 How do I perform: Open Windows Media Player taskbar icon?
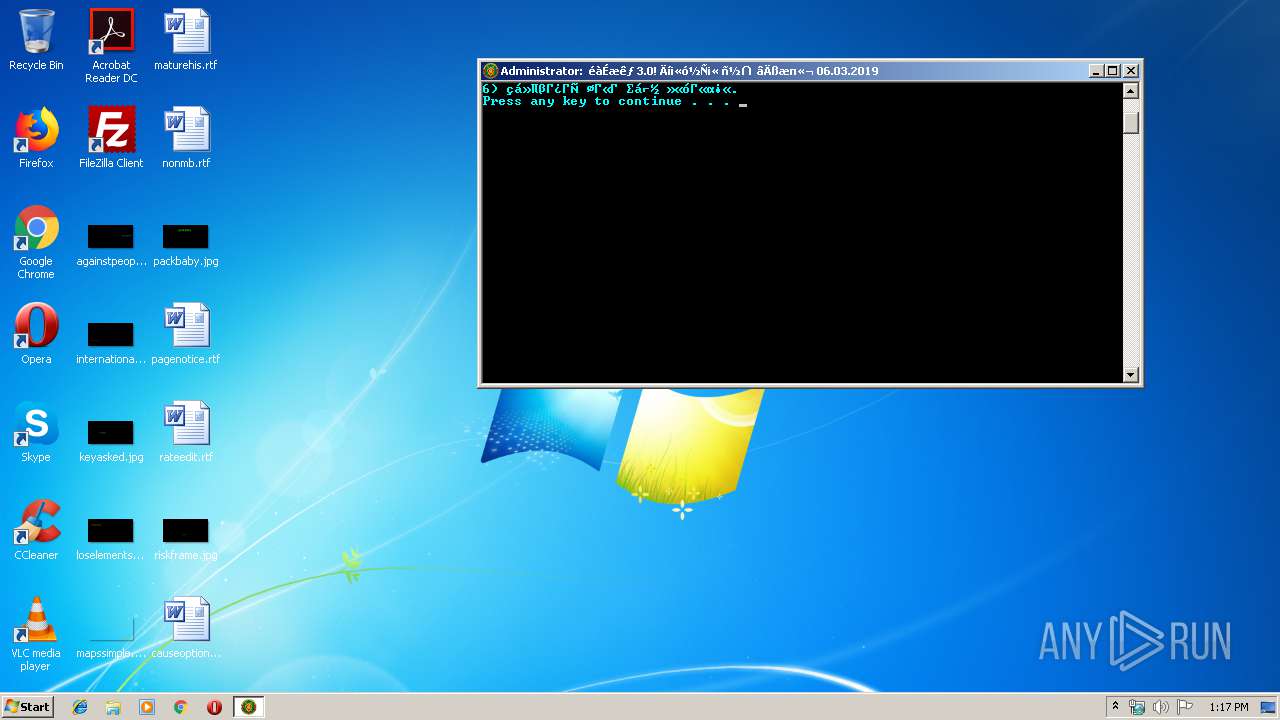pyautogui.click(x=147, y=707)
